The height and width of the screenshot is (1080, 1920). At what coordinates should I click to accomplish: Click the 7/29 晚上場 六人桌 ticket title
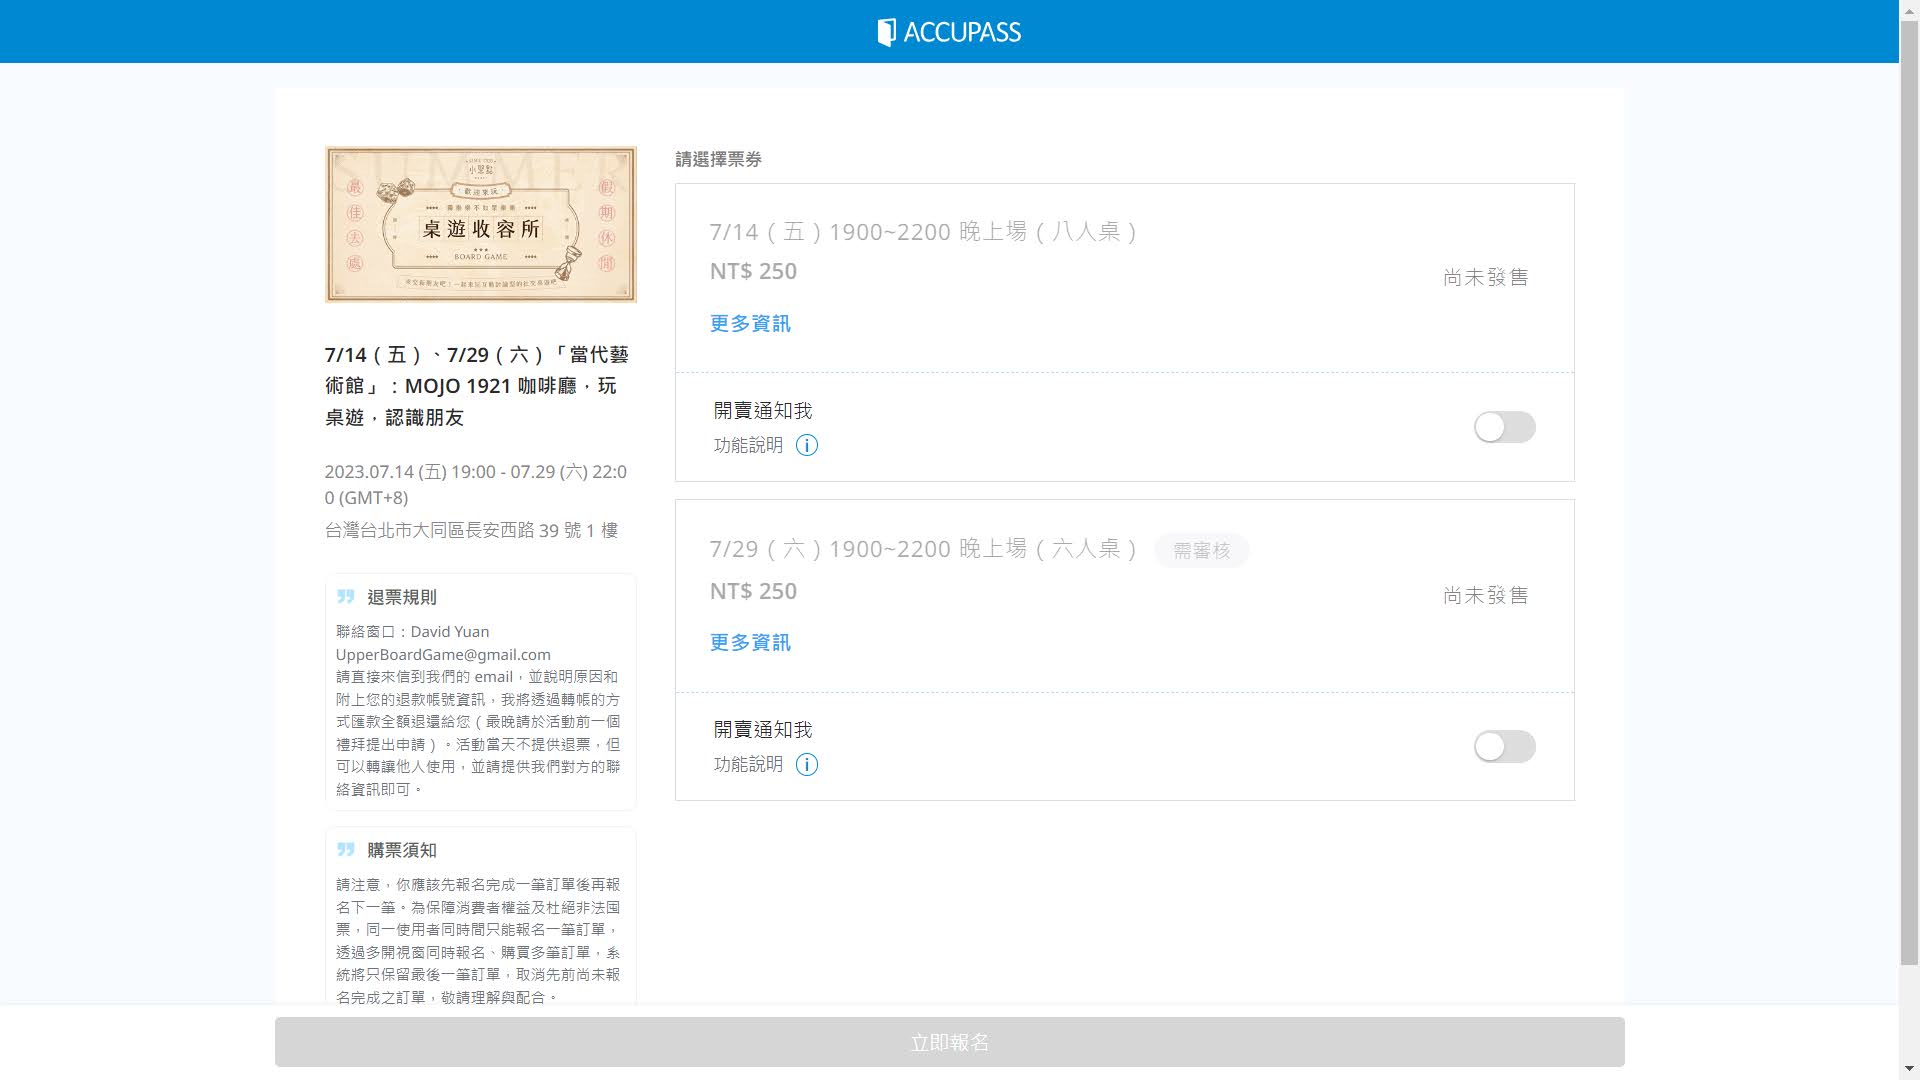pyautogui.click(x=922, y=549)
